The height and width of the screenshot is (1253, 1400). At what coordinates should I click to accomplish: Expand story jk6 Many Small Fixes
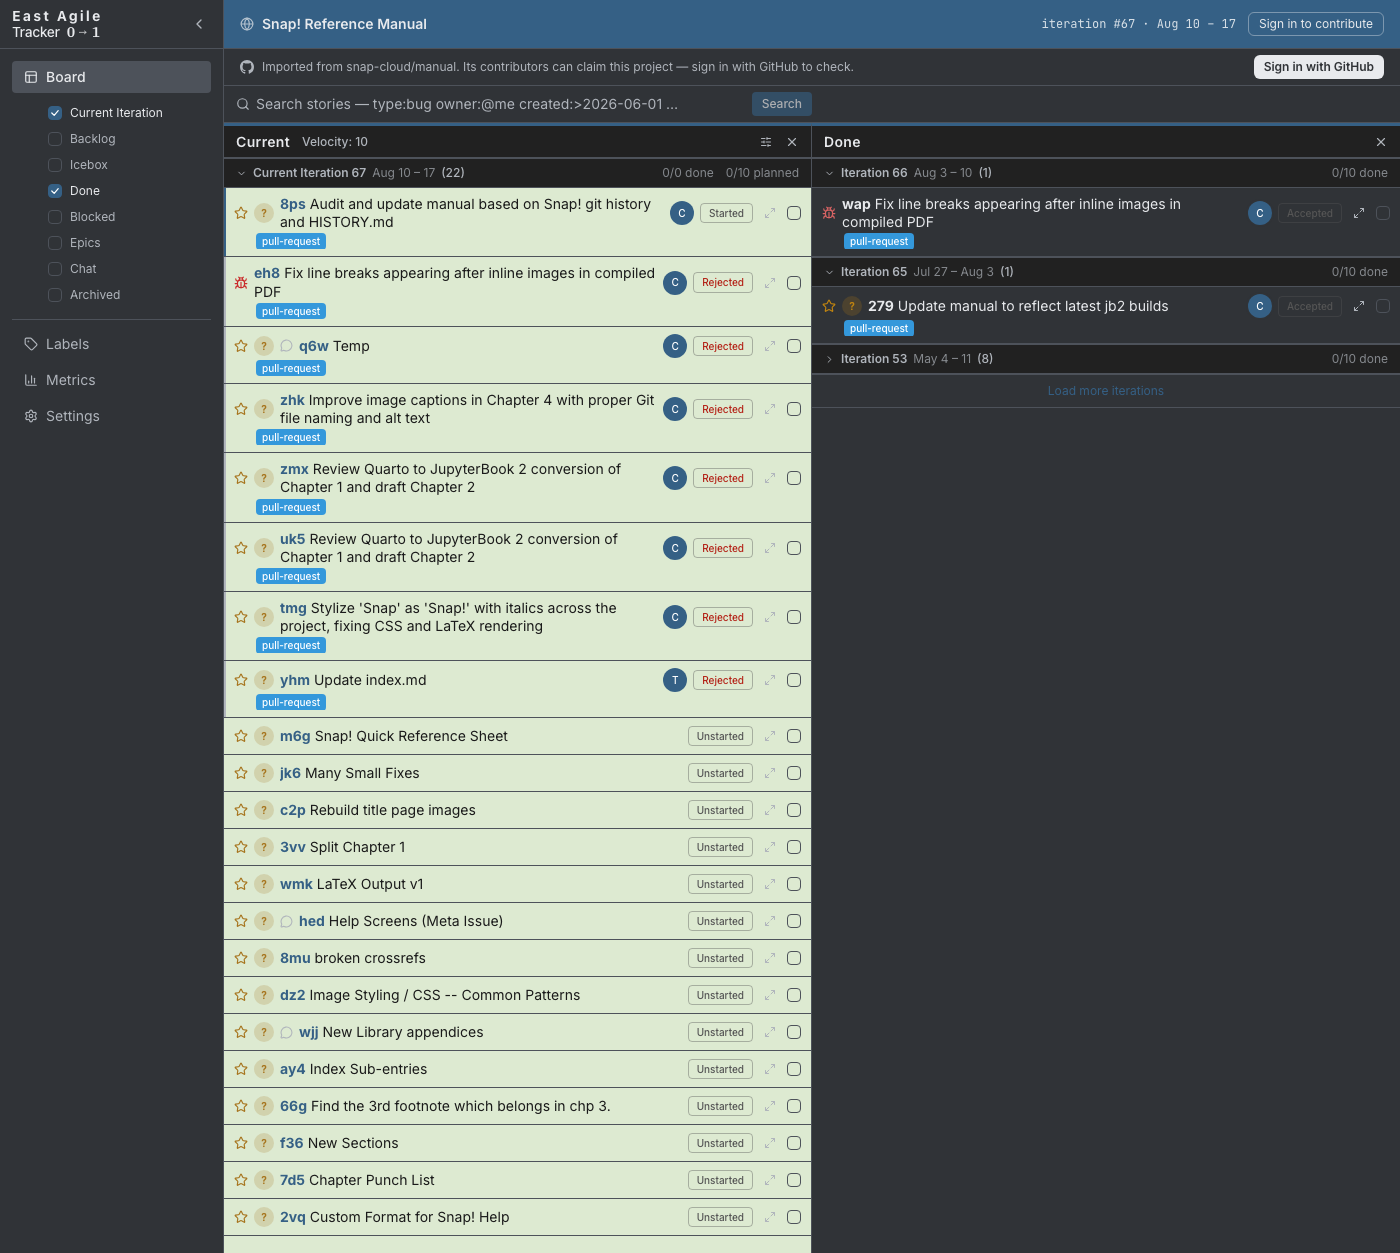[770, 773]
